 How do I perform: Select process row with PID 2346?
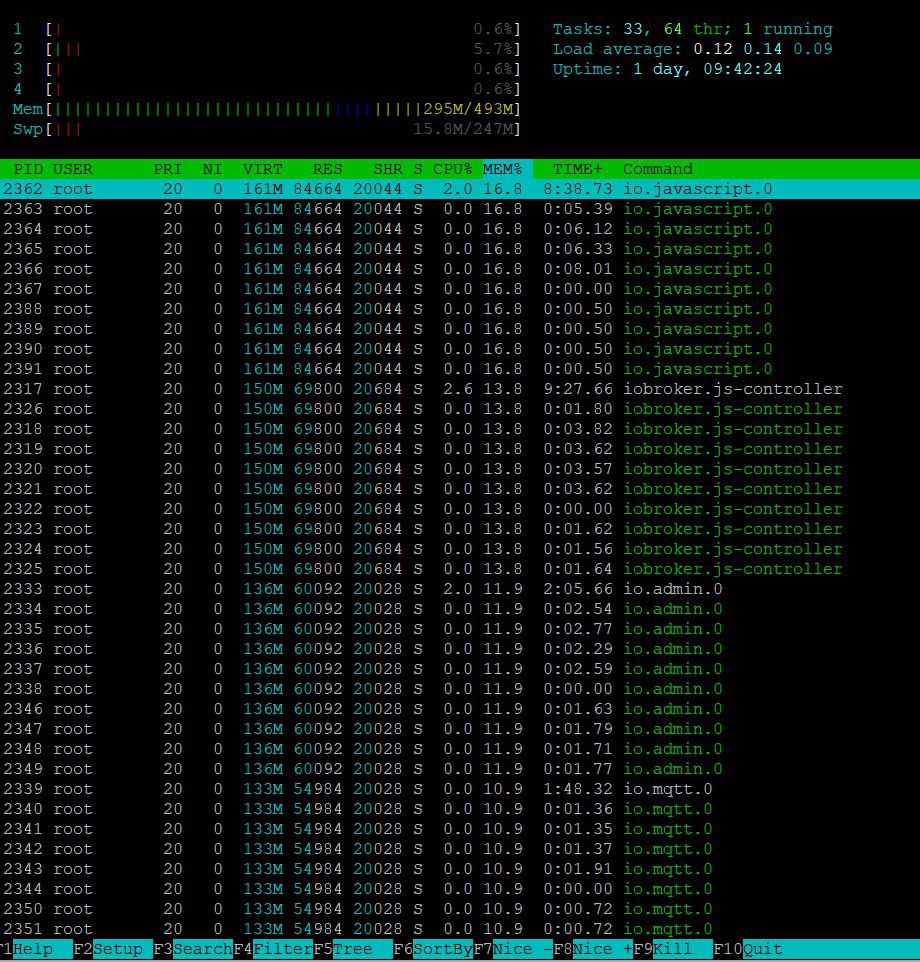click(x=460, y=709)
